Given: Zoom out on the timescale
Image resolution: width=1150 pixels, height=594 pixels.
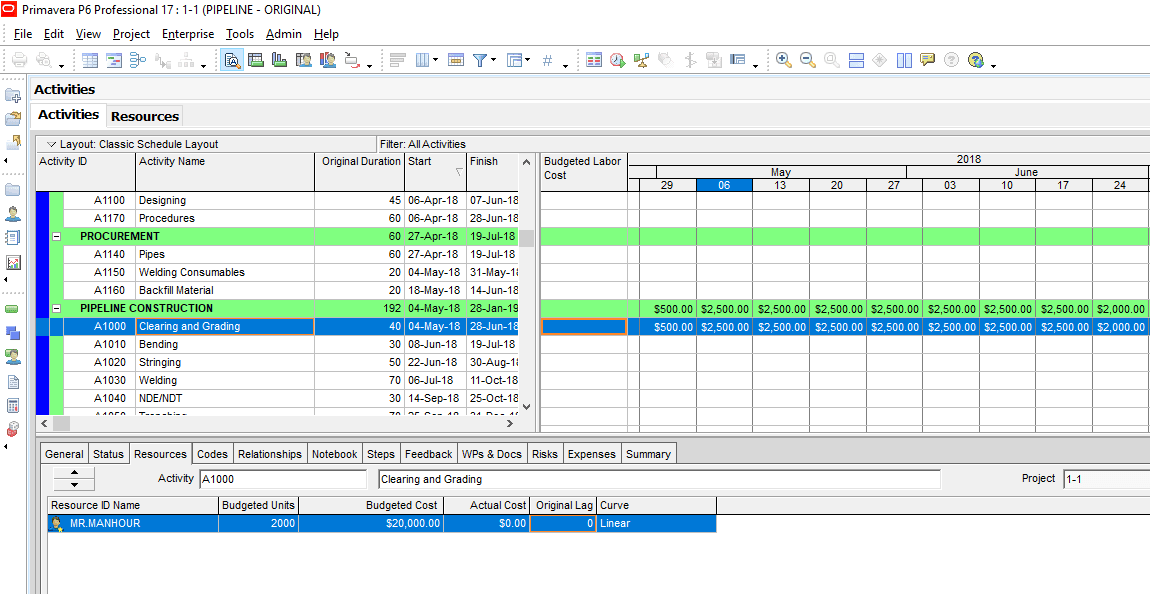Looking at the screenshot, I should [807, 60].
